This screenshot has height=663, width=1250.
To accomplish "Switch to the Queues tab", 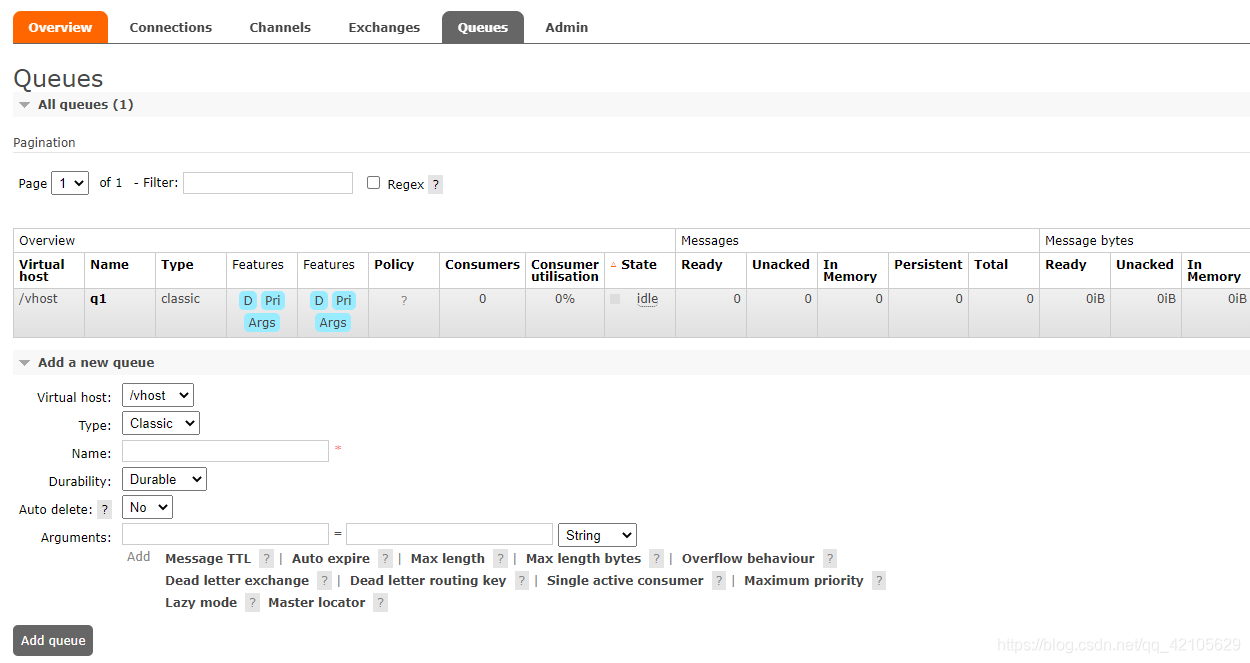I will point(483,28).
